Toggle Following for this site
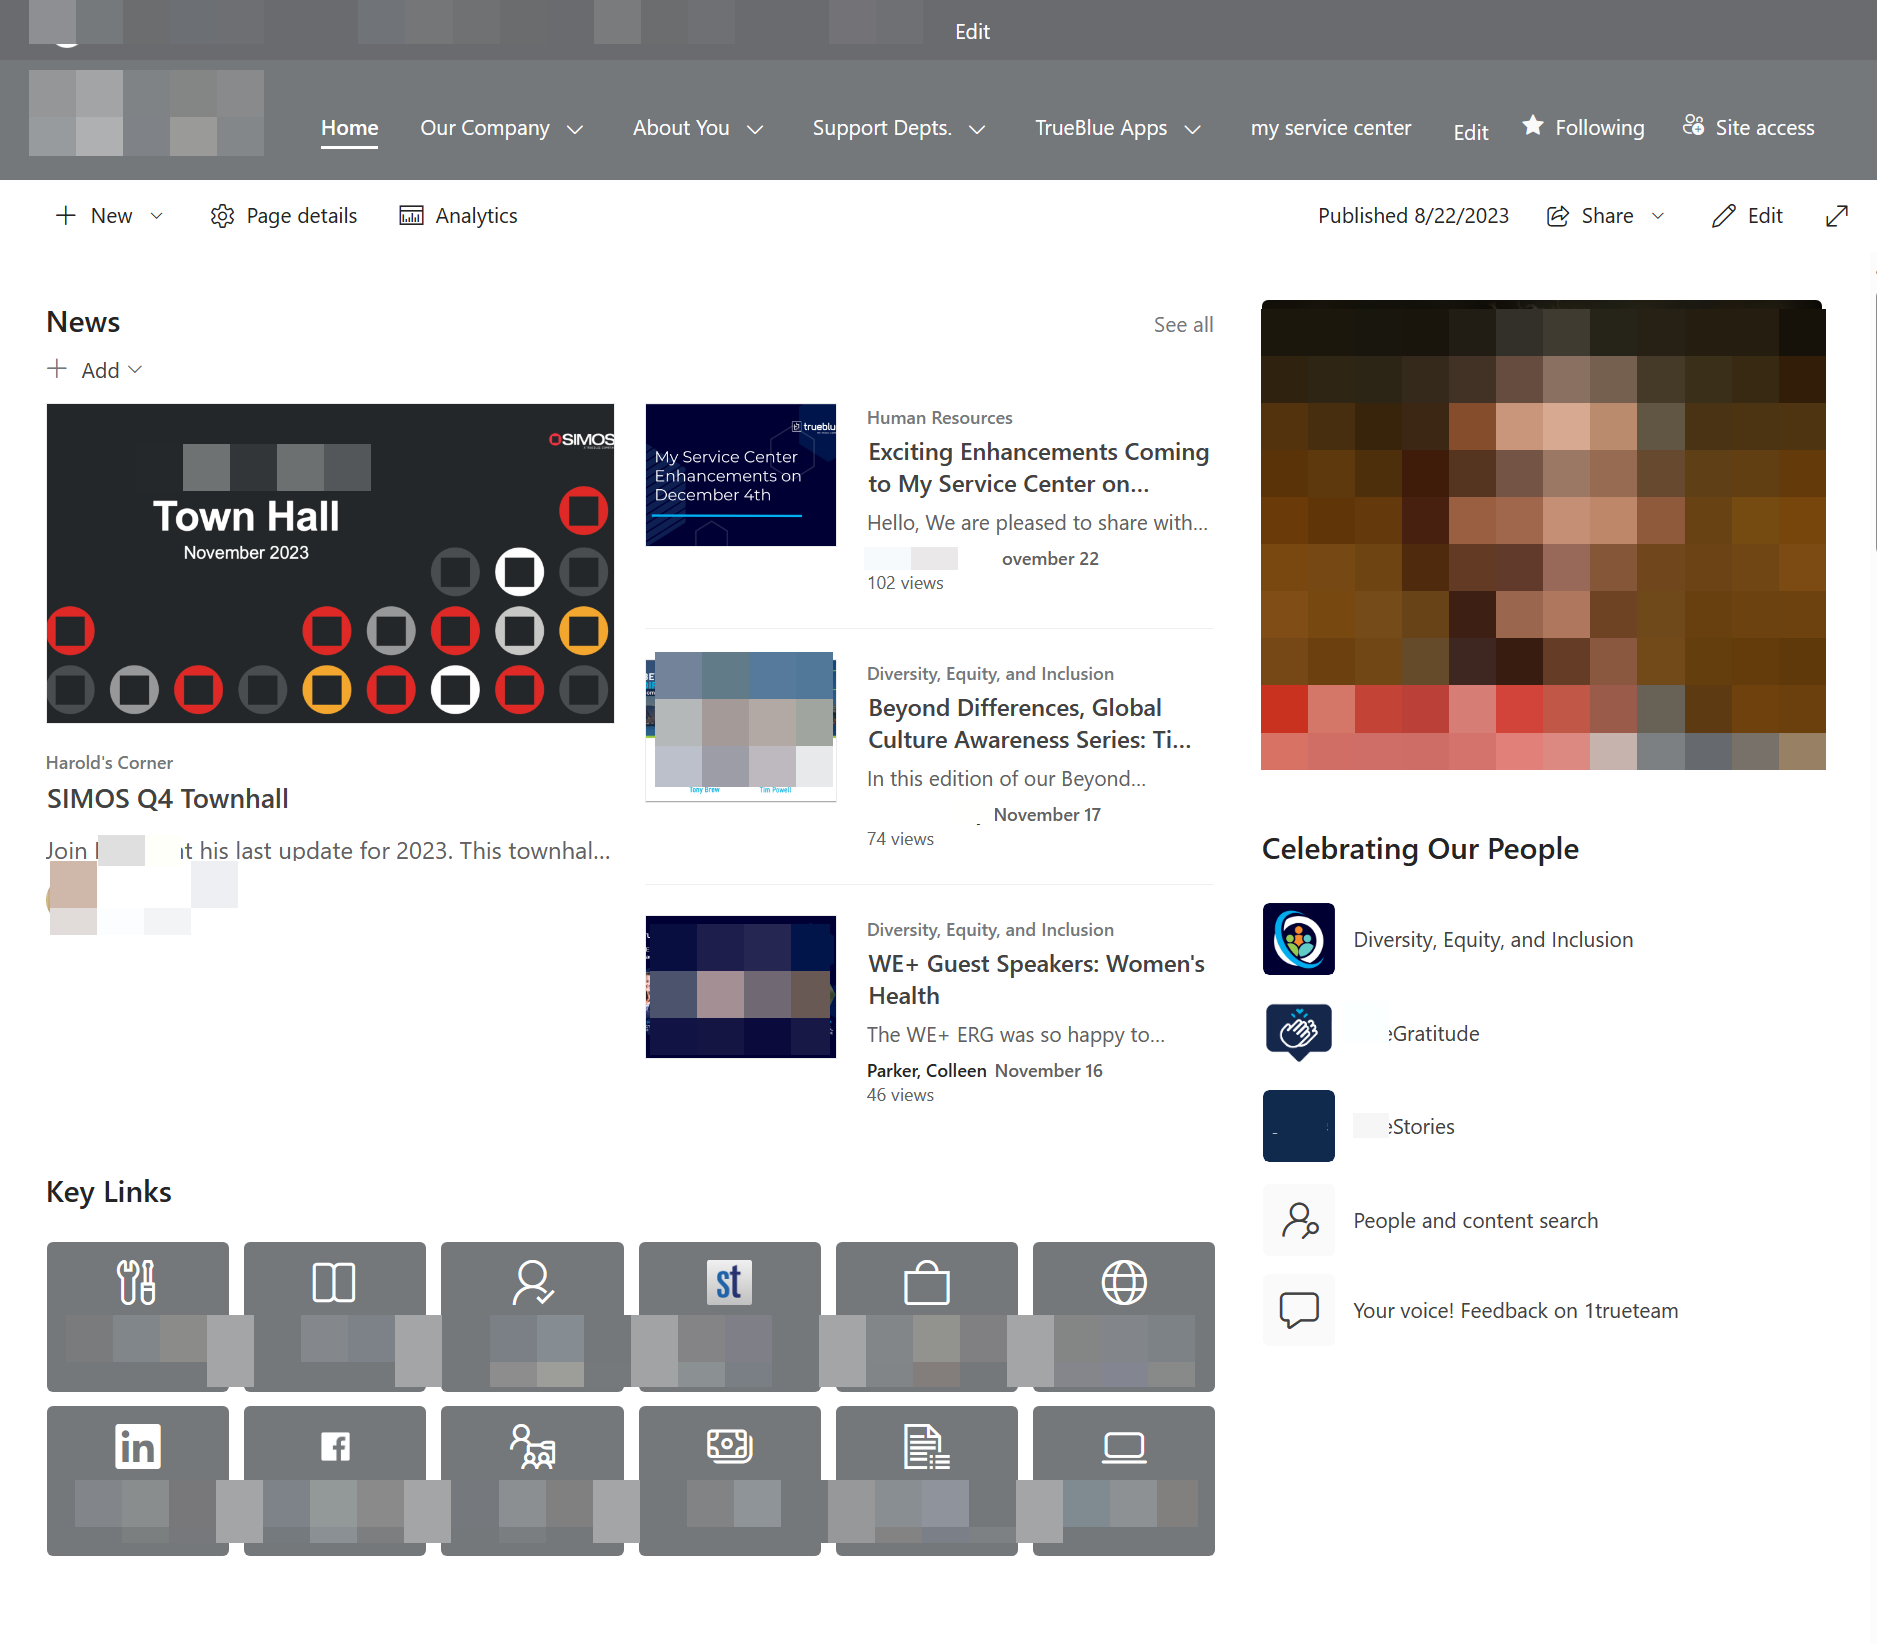The height and width of the screenshot is (1644, 1877). point(1584,127)
